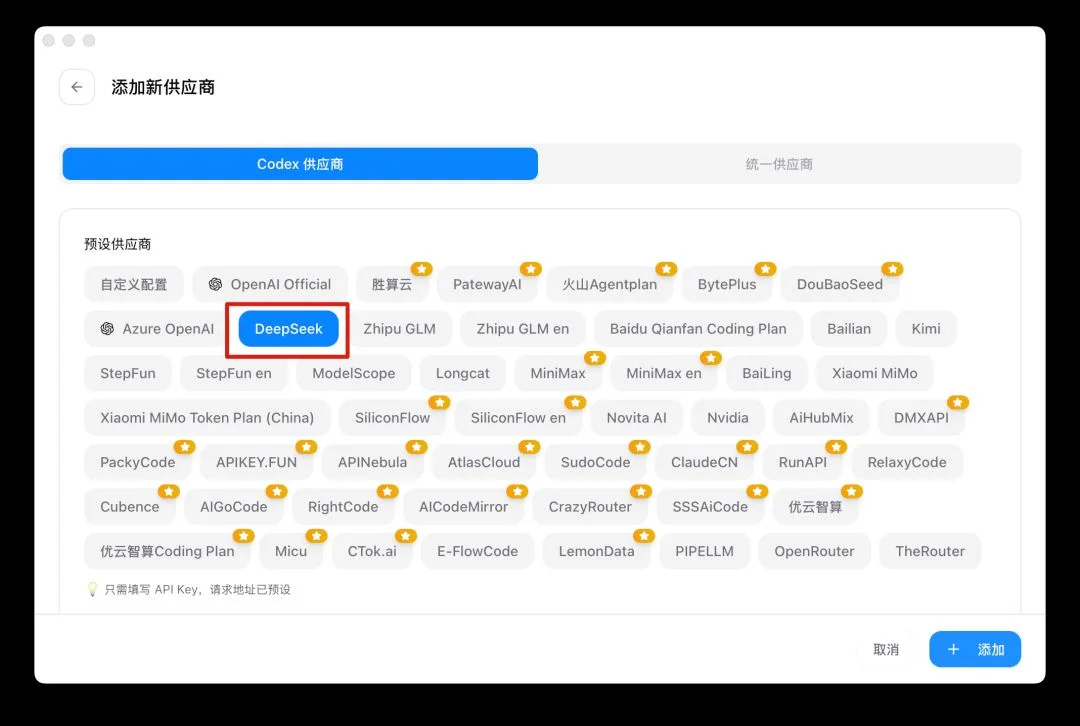Pick Kimi provider

point(926,329)
